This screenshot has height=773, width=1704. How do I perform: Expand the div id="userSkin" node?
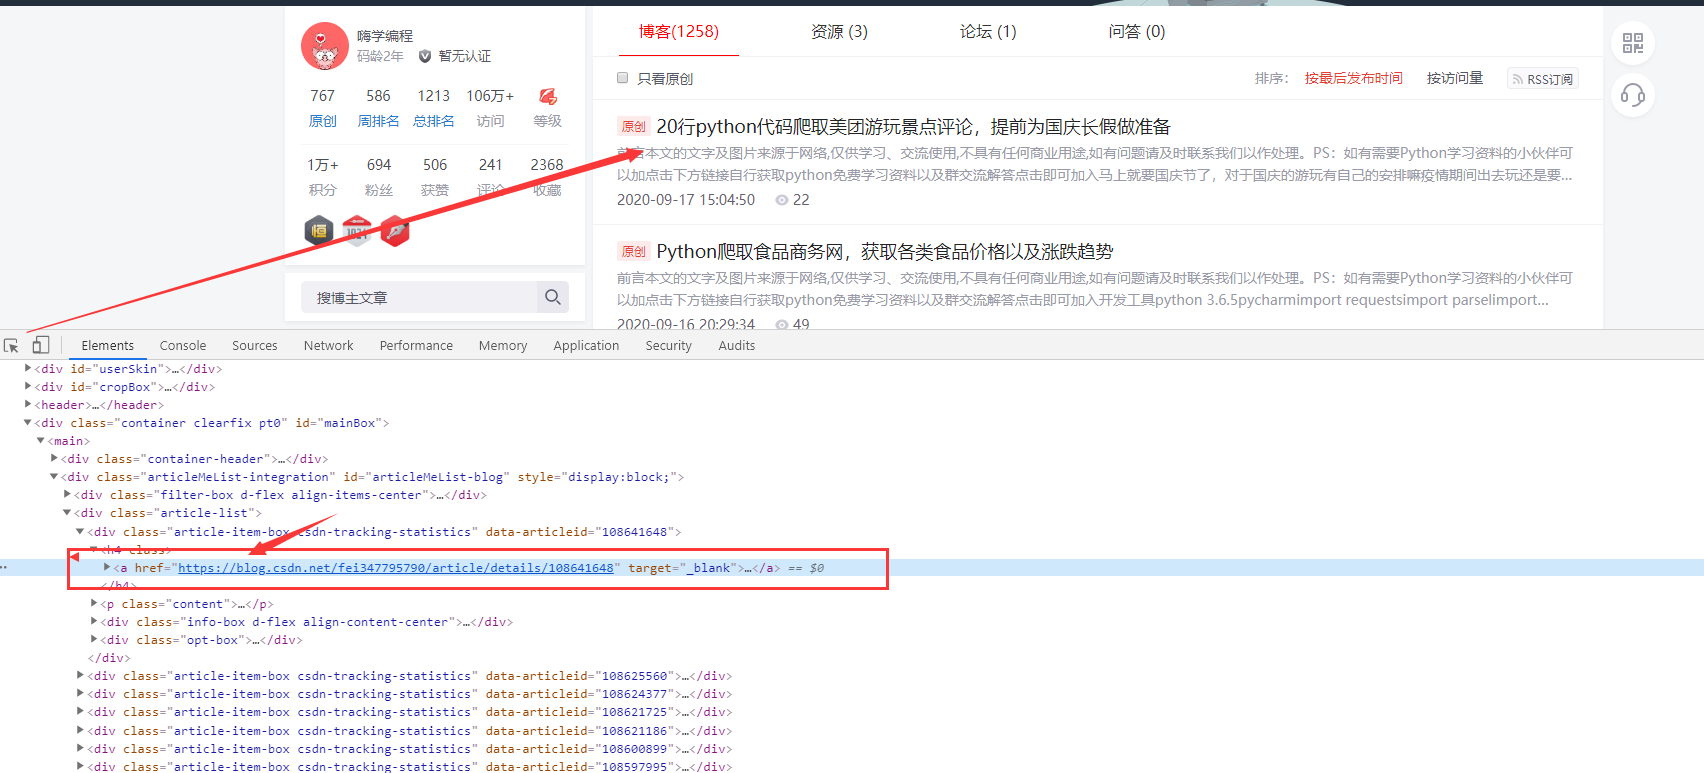tap(28, 369)
